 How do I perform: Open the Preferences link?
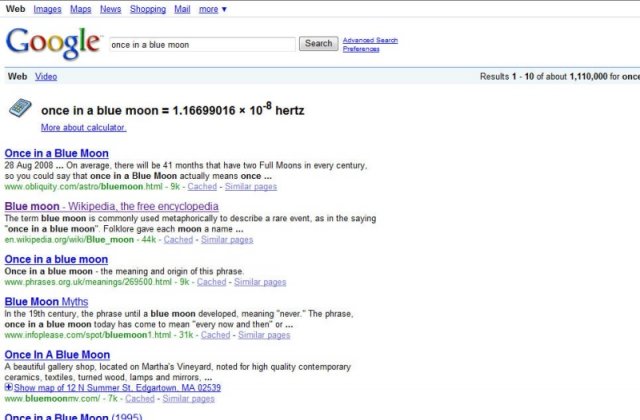coord(360,49)
